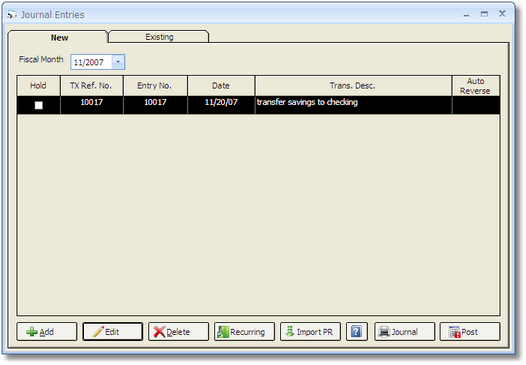The image size is (526, 365).
Task: Switch to the Existing tab
Action: (159, 37)
